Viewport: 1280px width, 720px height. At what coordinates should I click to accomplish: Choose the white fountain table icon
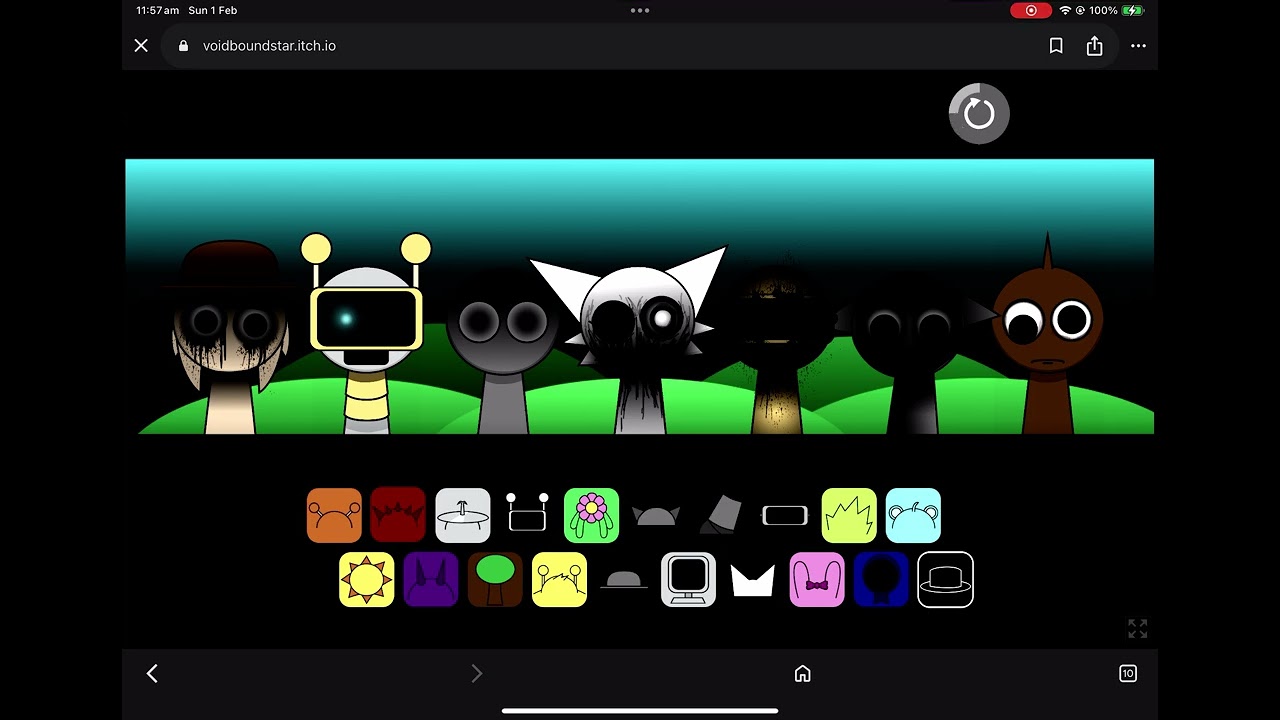463,515
